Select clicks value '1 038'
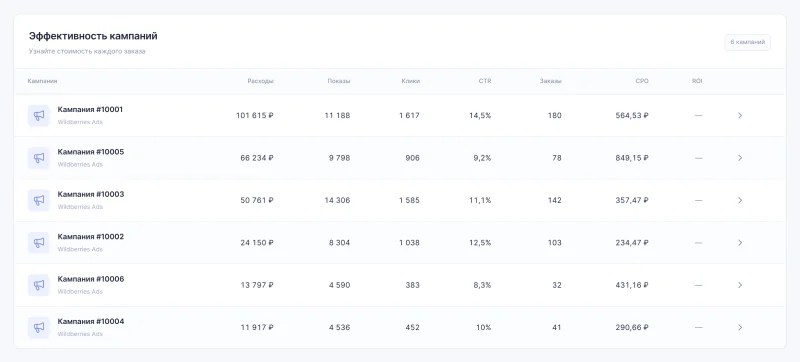 409,243
